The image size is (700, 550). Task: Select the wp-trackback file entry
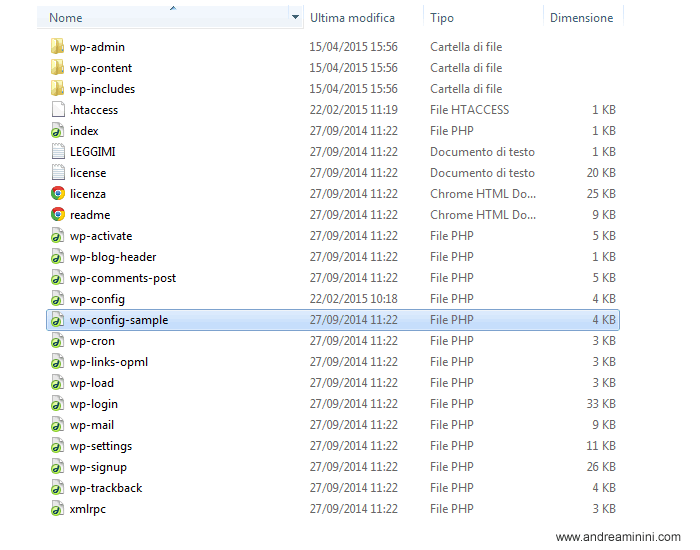[x=106, y=488]
